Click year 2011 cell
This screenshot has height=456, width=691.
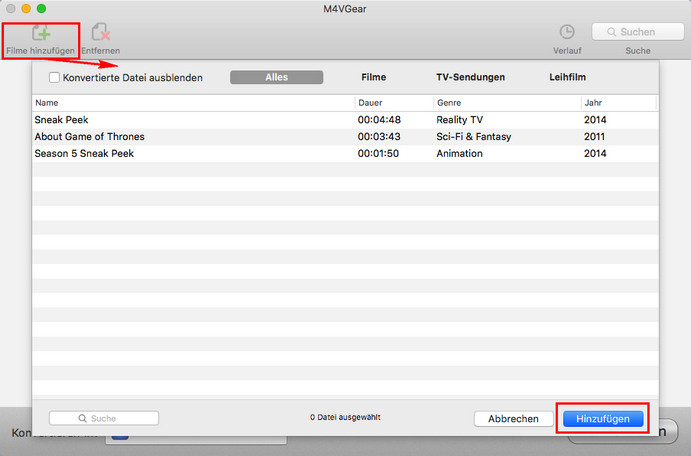click(x=594, y=137)
